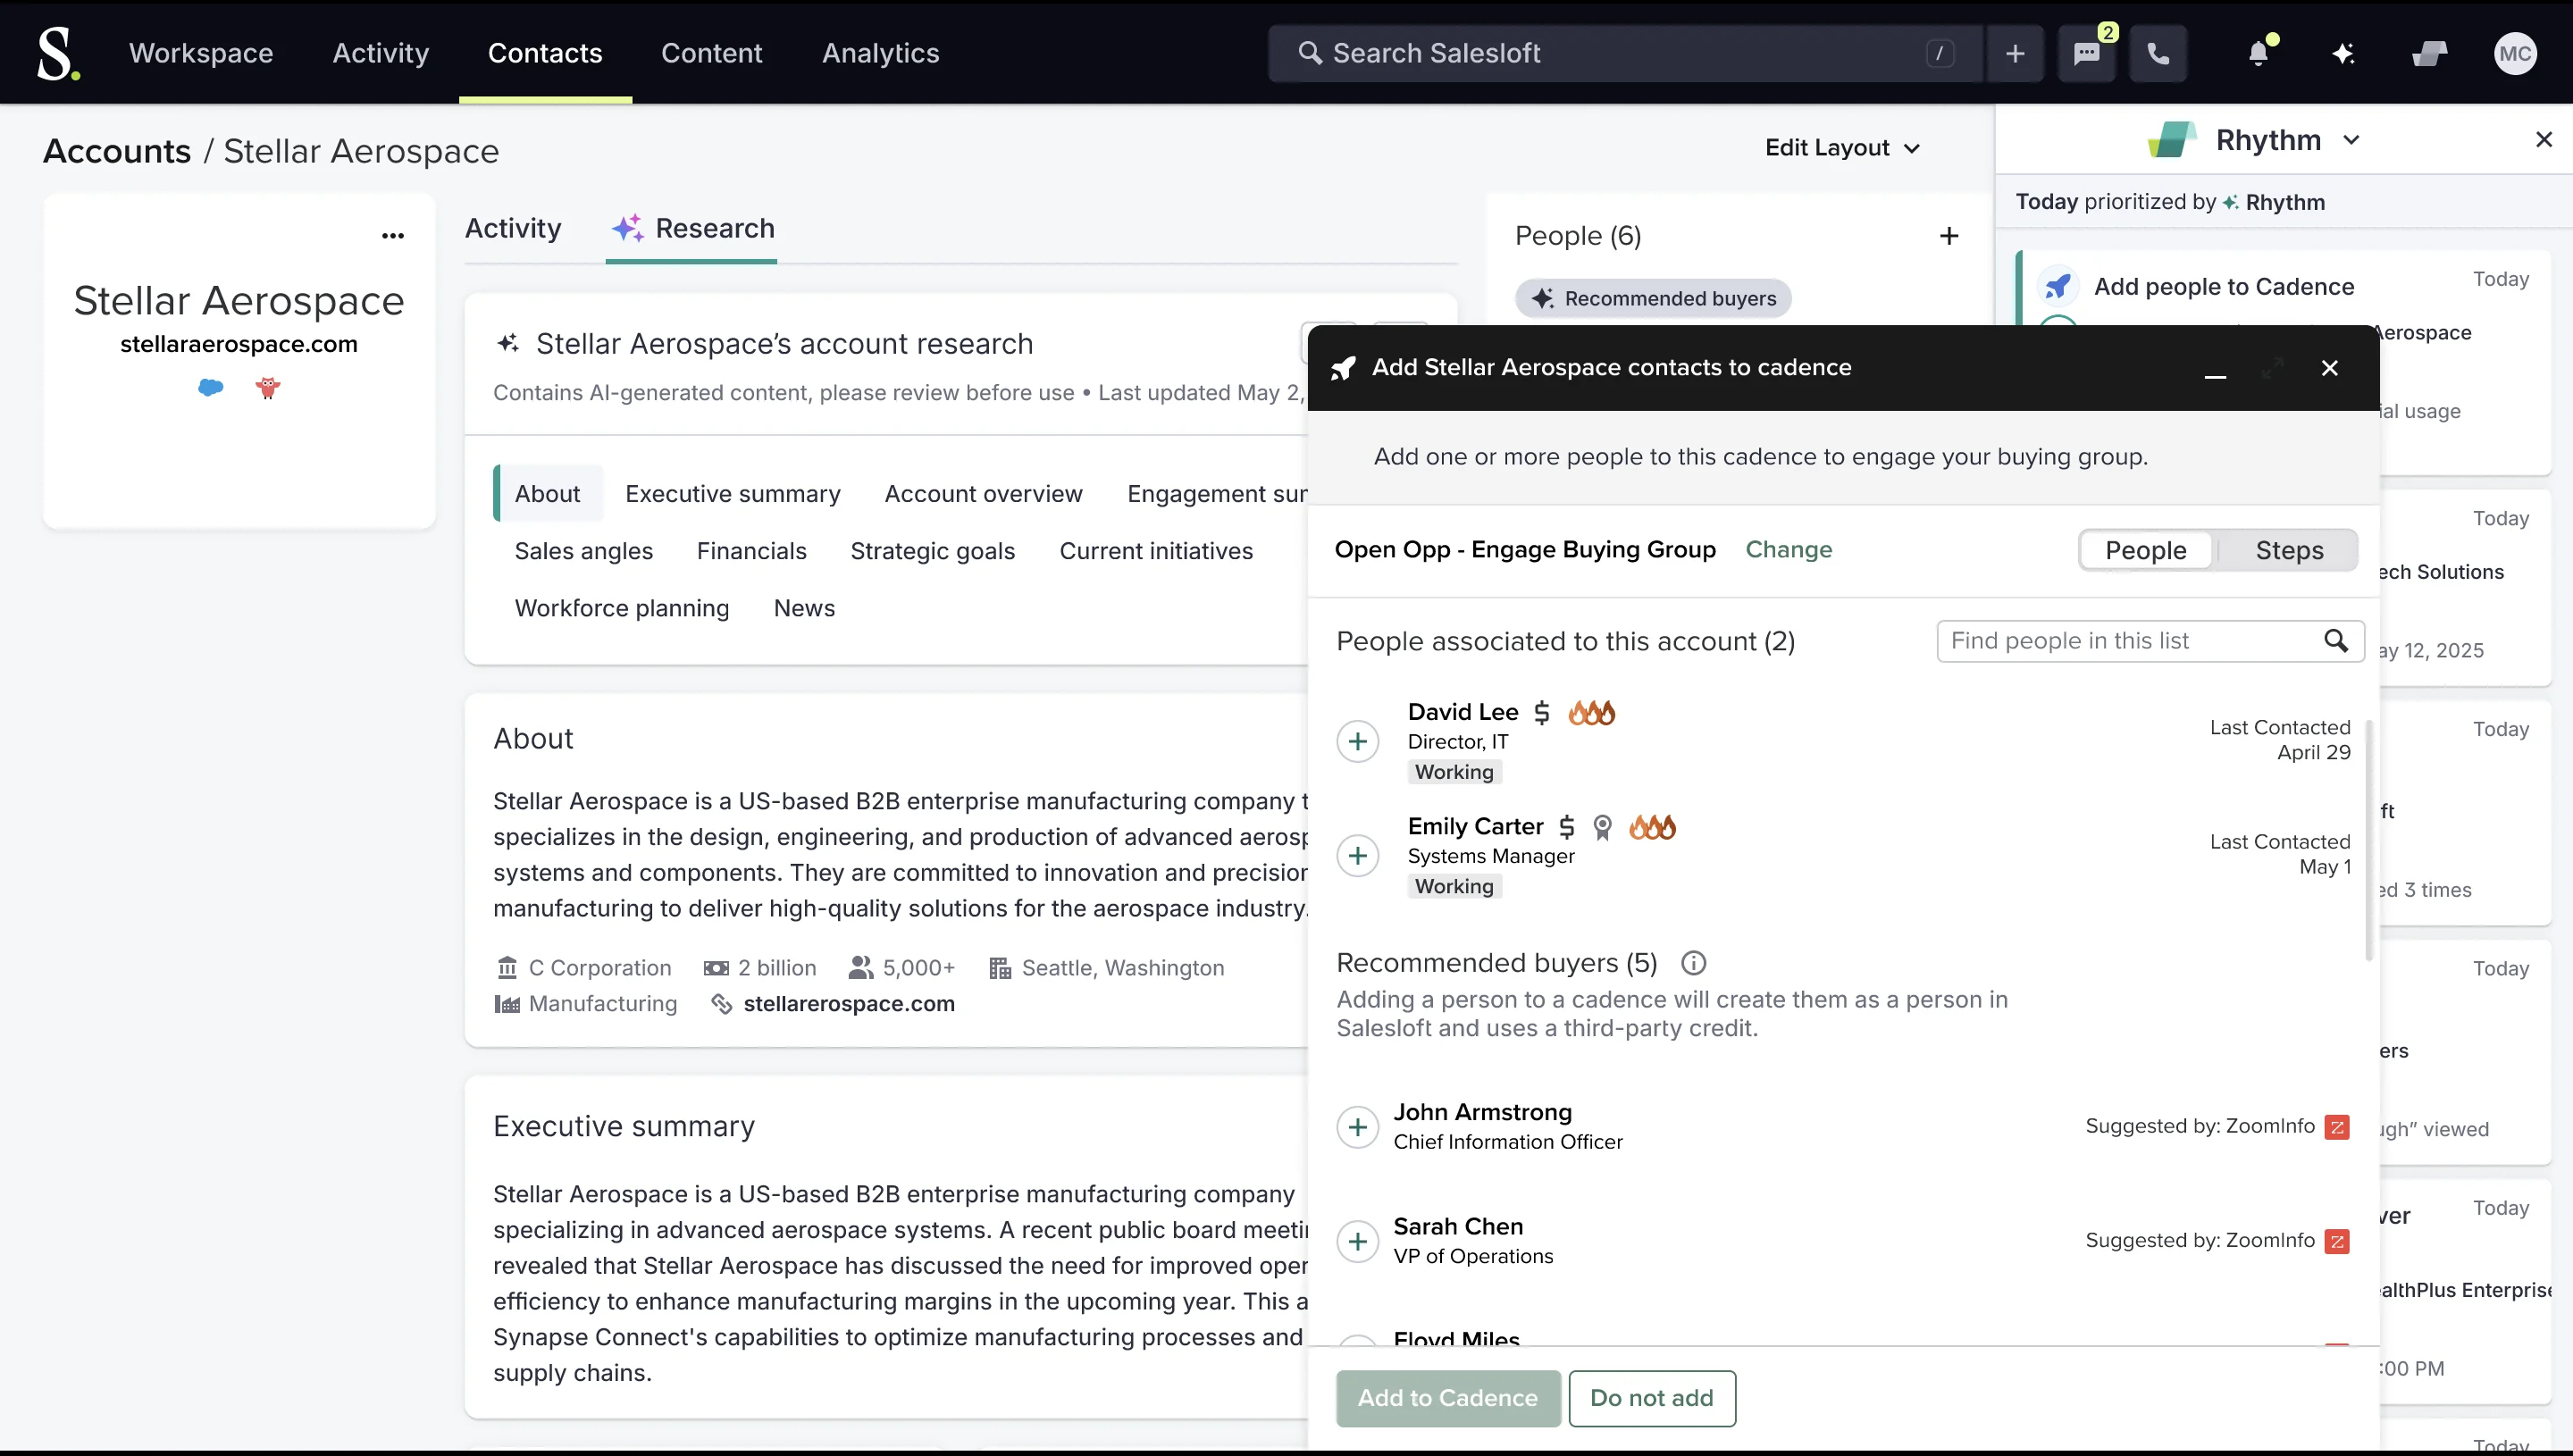The height and width of the screenshot is (1456, 2573).
Task: Jump to the Financials section
Action: tap(752, 551)
